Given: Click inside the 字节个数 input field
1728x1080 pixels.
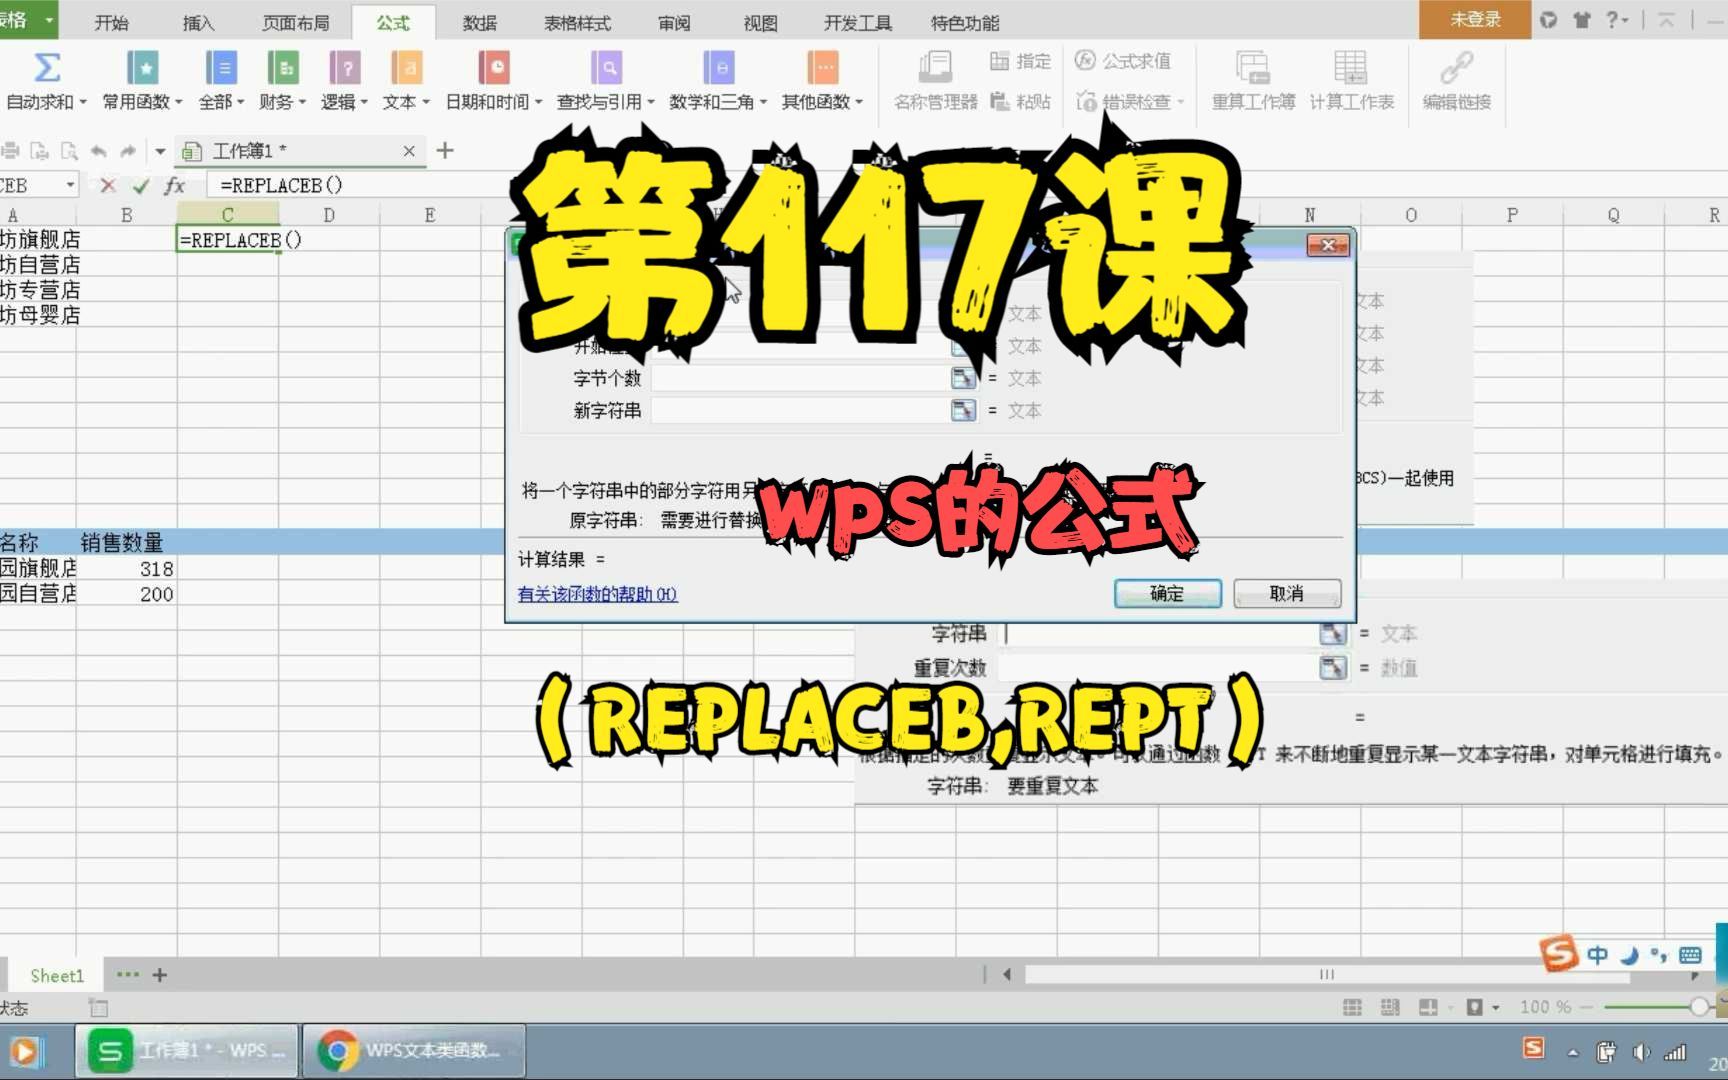Looking at the screenshot, I should [x=800, y=378].
